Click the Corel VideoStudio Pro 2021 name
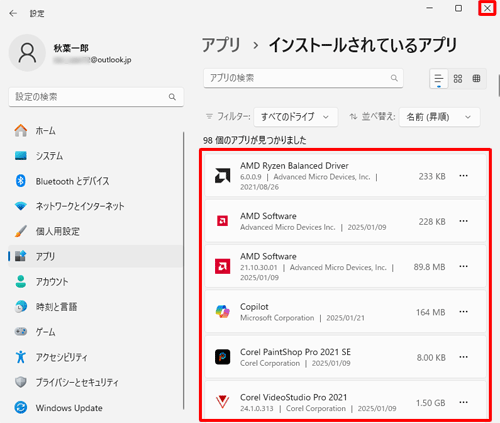 293,397
